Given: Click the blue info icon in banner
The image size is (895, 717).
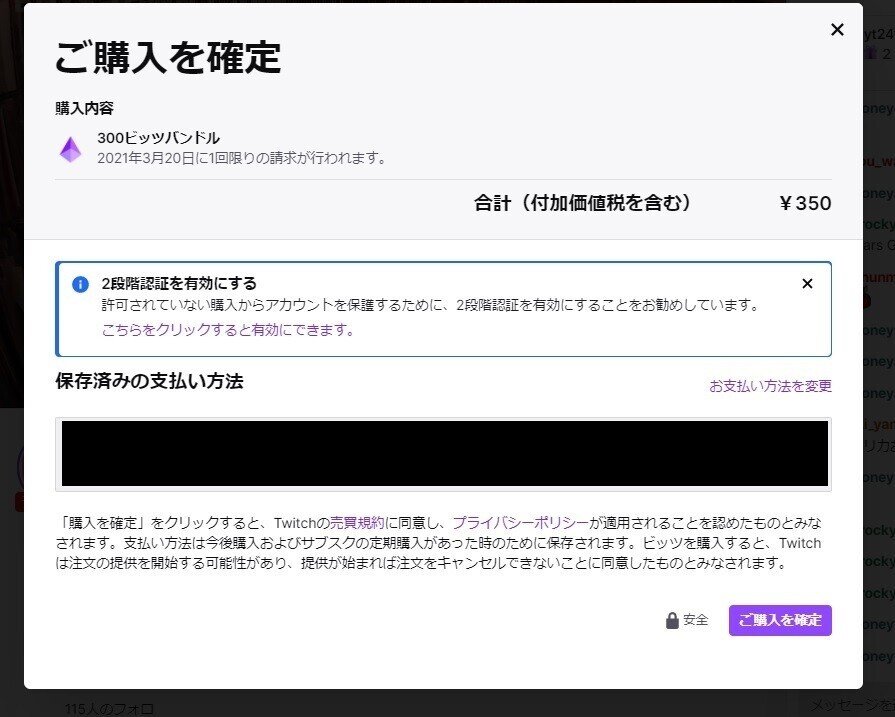Looking at the screenshot, I should click(x=80, y=284).
